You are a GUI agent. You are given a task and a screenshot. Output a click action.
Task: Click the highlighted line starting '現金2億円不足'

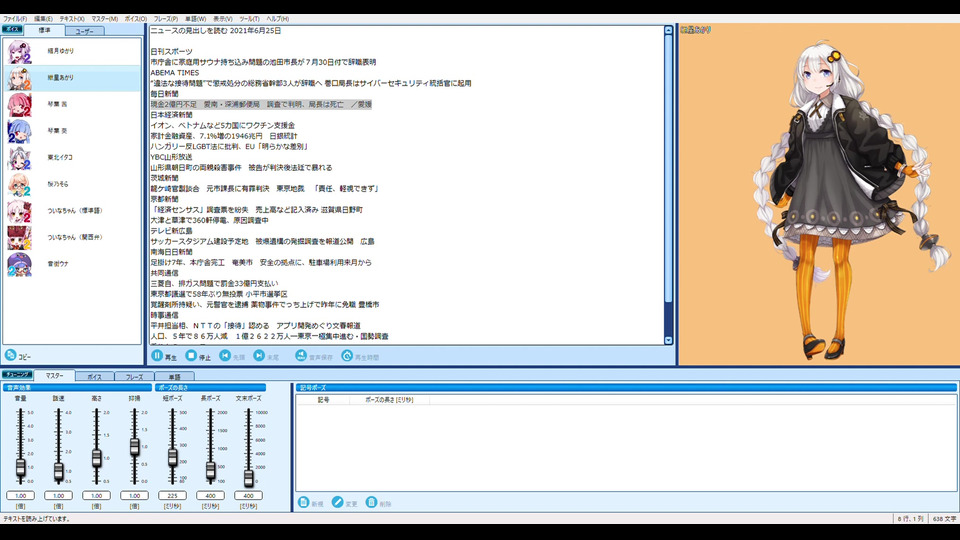click(261, 105)
